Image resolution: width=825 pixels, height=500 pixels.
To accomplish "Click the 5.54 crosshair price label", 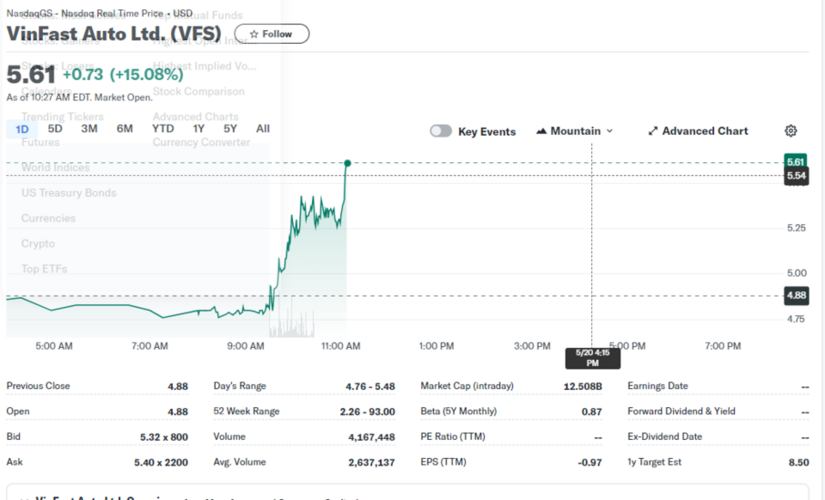I will pos(796,176).
